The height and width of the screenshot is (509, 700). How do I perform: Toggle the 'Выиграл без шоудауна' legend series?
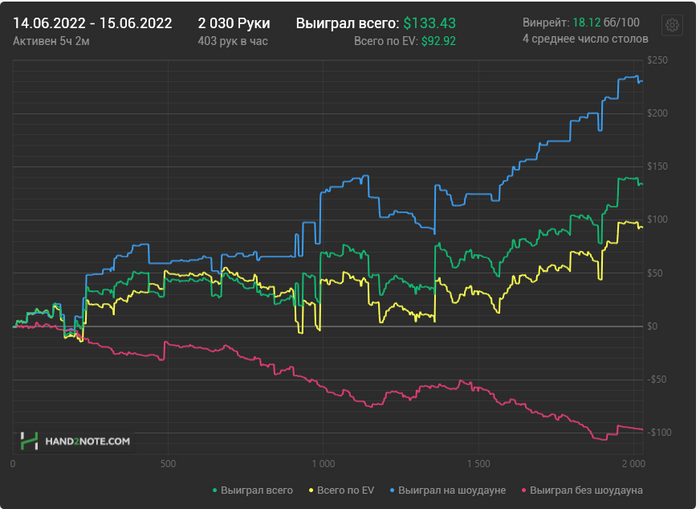(x=582, y=490)
